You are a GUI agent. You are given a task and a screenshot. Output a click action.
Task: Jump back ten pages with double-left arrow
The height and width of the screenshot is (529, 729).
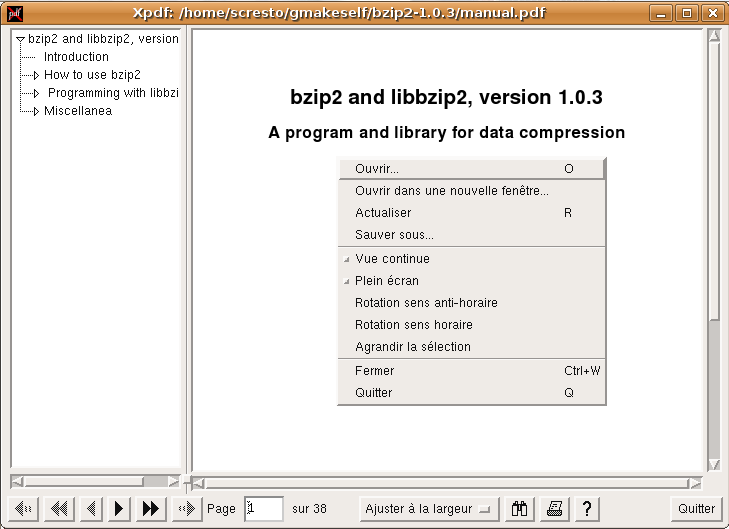click(59, 509)
